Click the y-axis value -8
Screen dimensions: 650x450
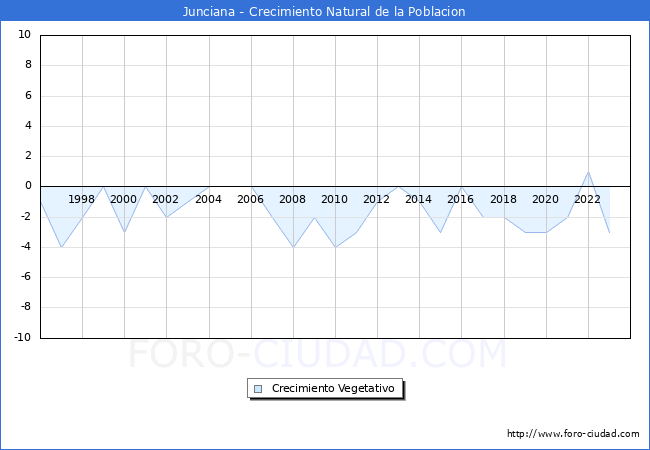[x=26, y=307]
